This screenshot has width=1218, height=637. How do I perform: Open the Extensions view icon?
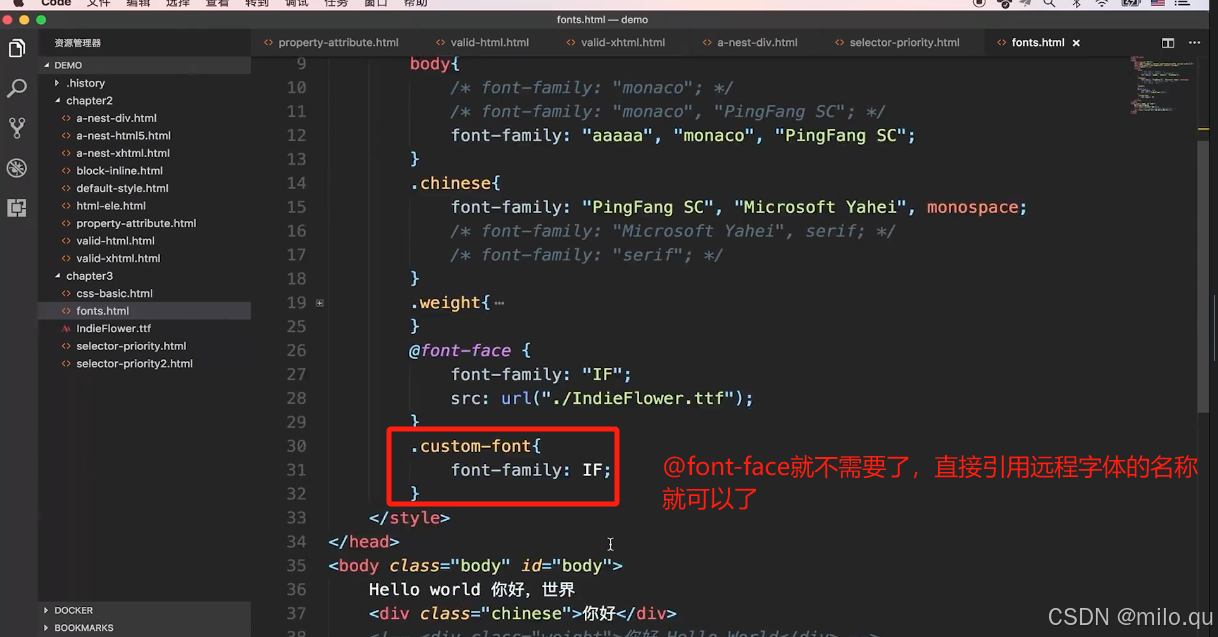click(17, 208)
